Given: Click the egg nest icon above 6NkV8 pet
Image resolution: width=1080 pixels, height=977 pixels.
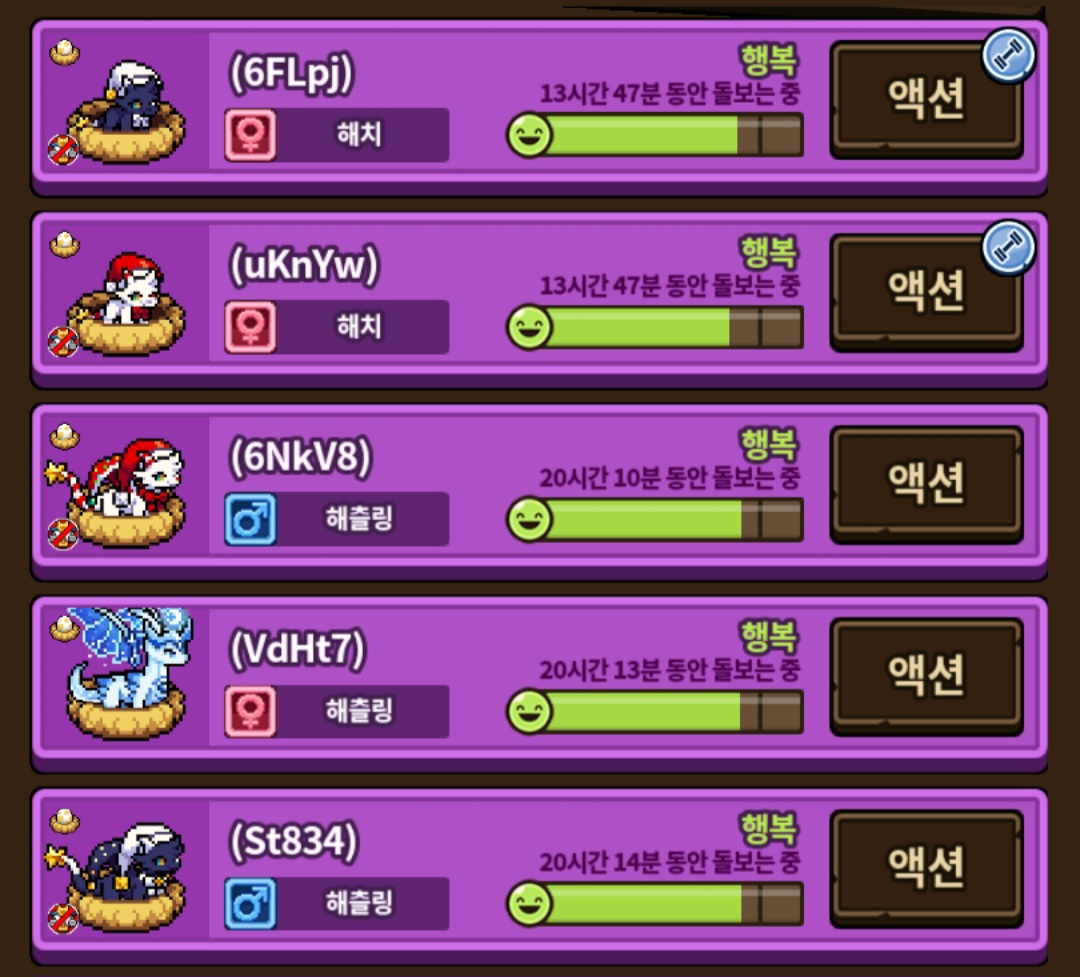Looking at the screenshot, I should [65, 437].
